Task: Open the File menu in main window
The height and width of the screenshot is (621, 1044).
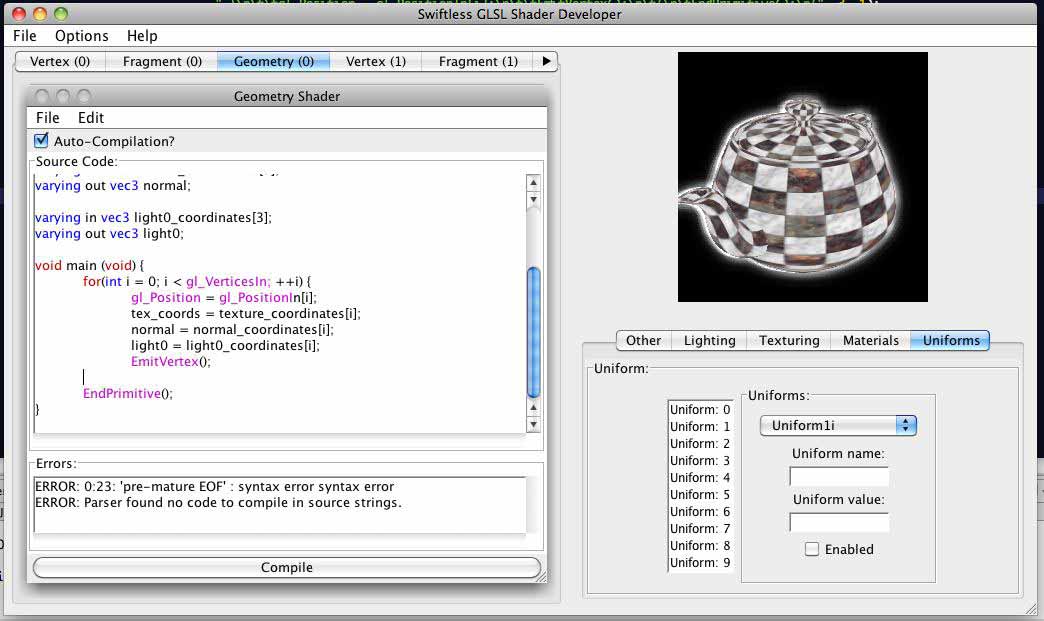Action: [x=25, y=36]
